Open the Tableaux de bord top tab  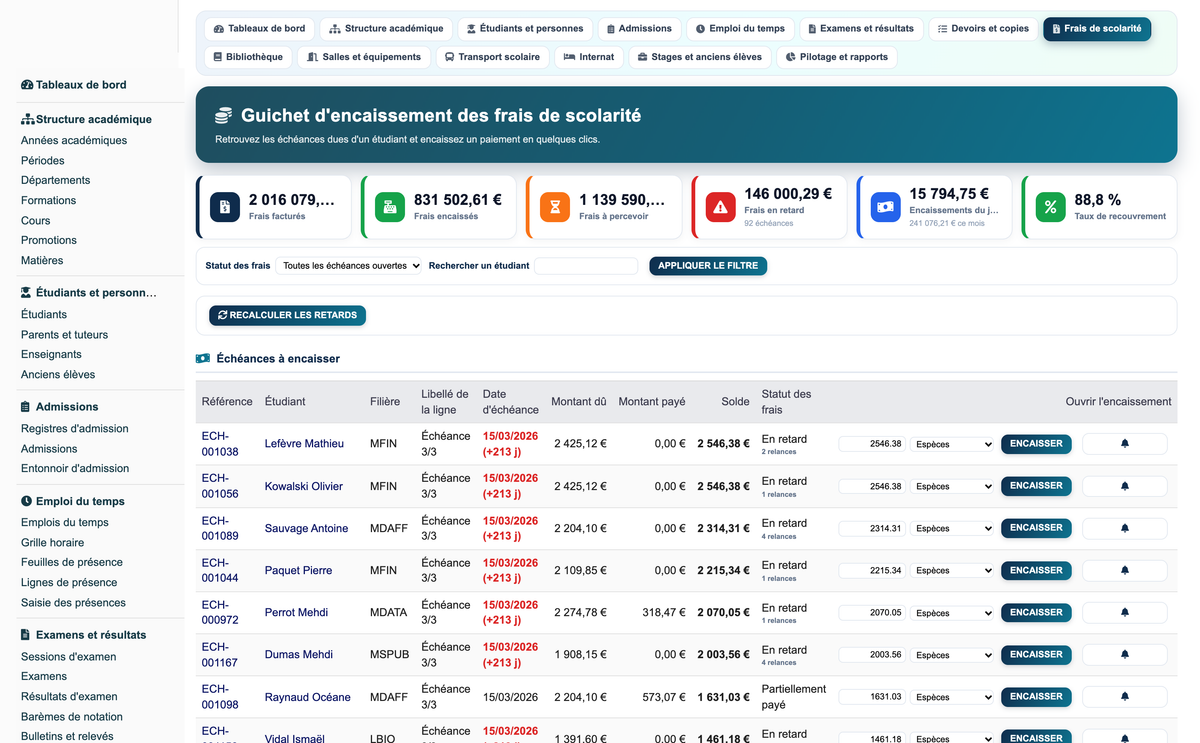point(259,29)
